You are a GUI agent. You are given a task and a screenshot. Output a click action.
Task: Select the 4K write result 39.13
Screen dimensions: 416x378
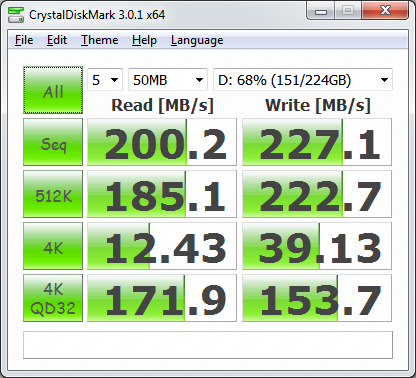click(x=317, y=246)
